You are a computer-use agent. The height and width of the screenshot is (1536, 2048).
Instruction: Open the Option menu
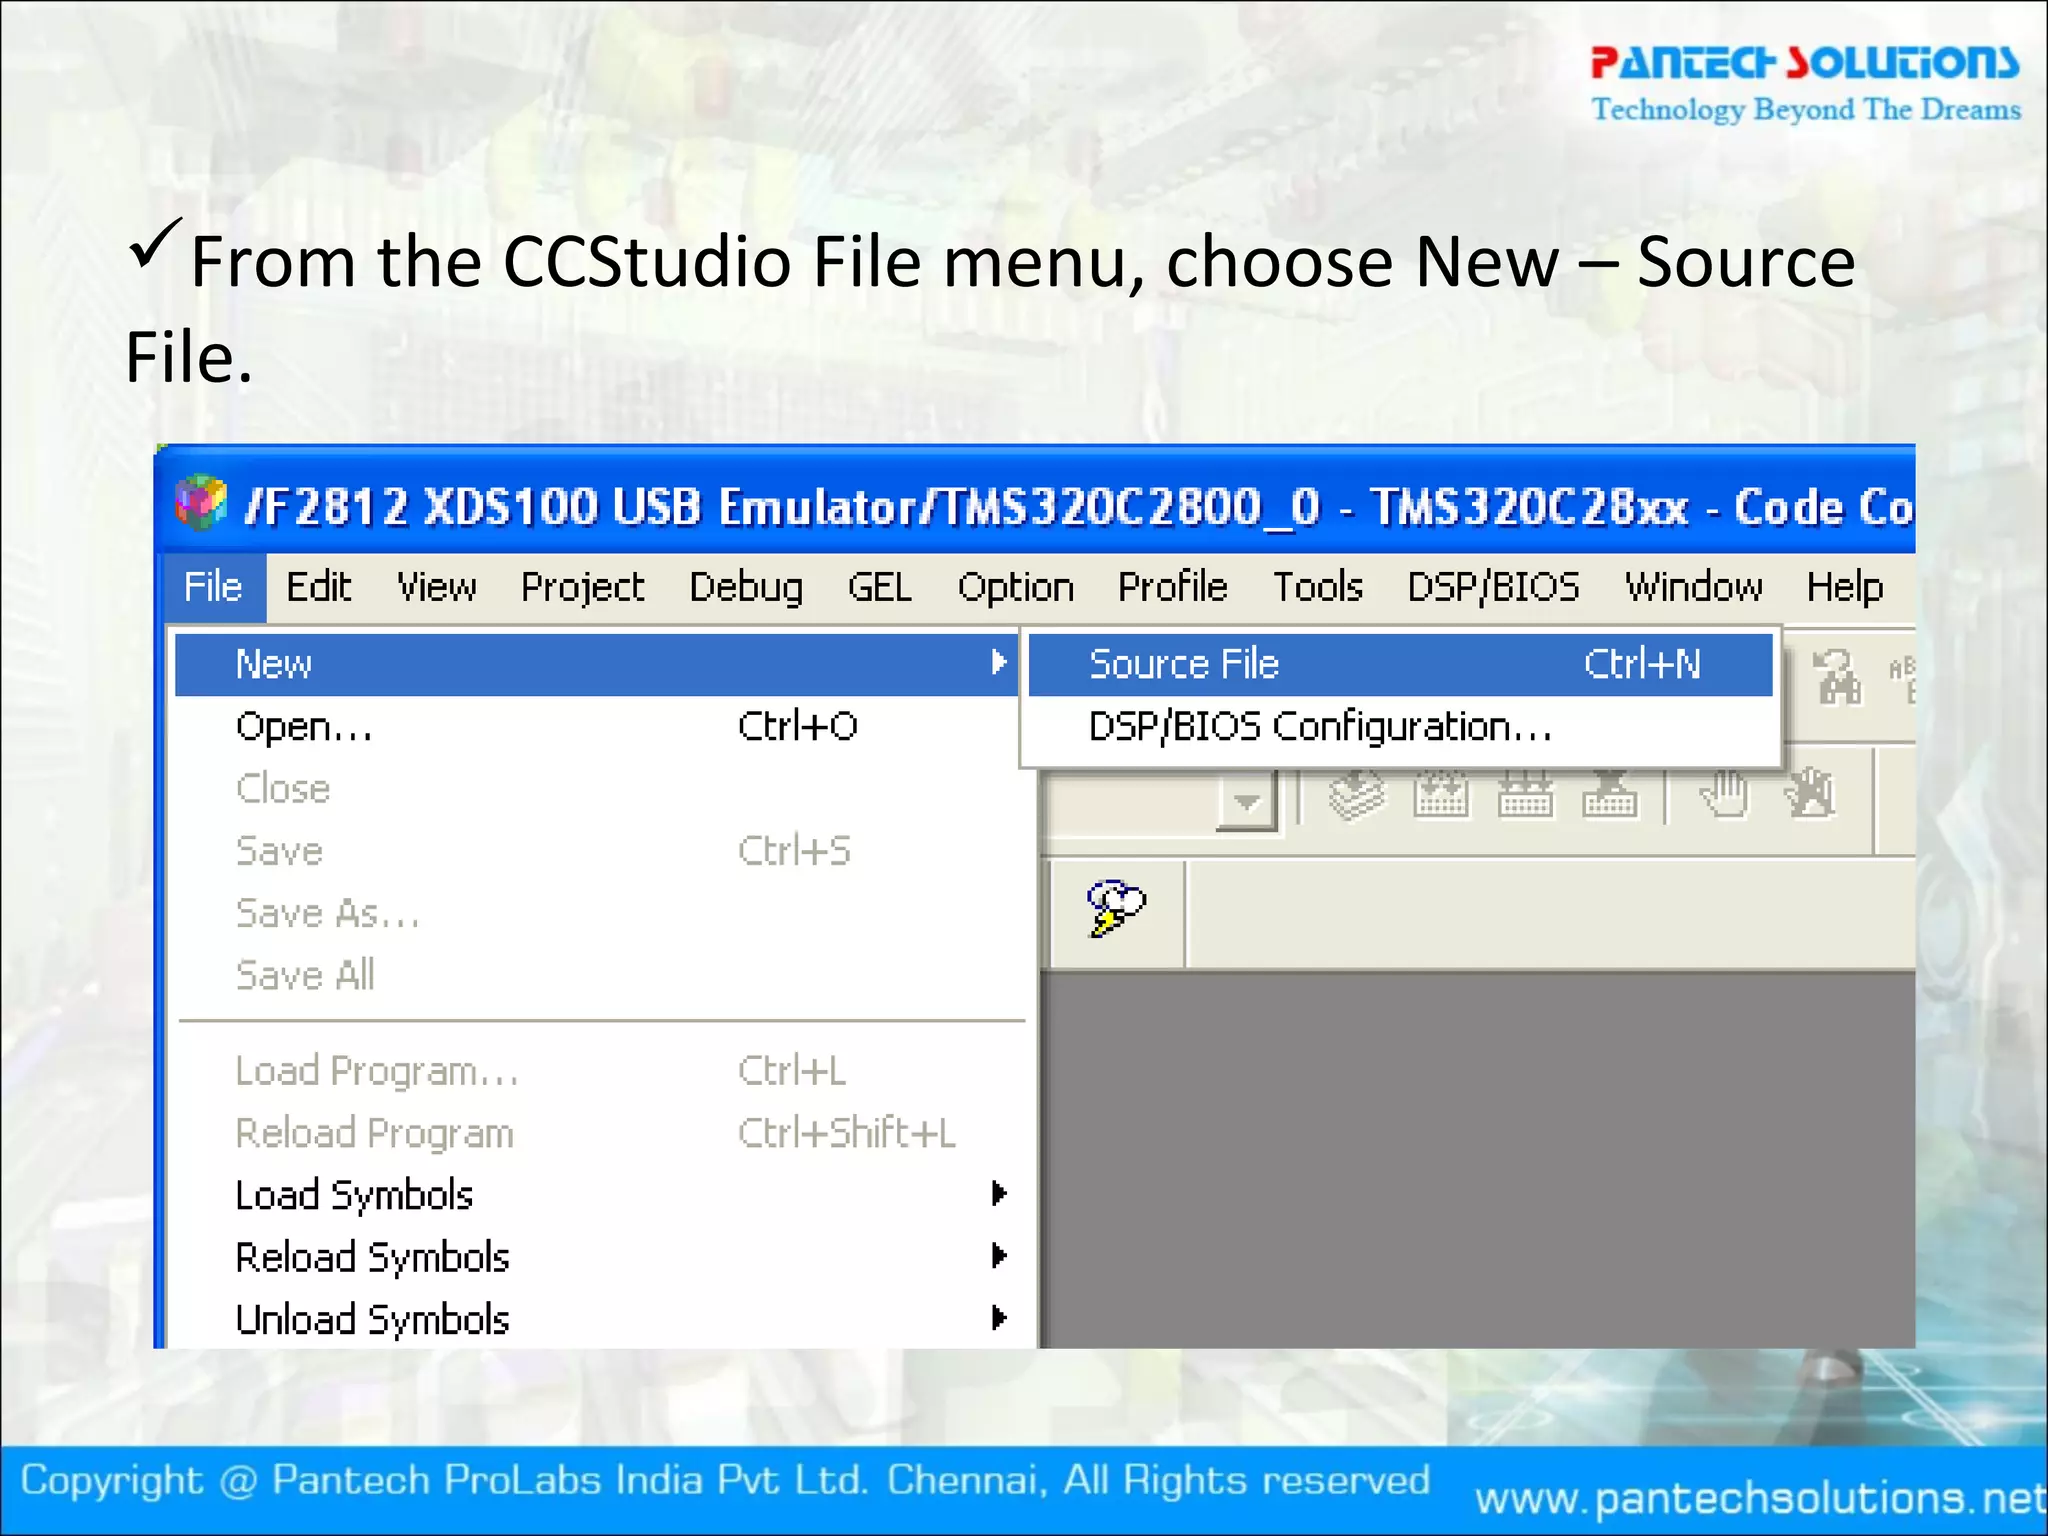point(1016,587)
